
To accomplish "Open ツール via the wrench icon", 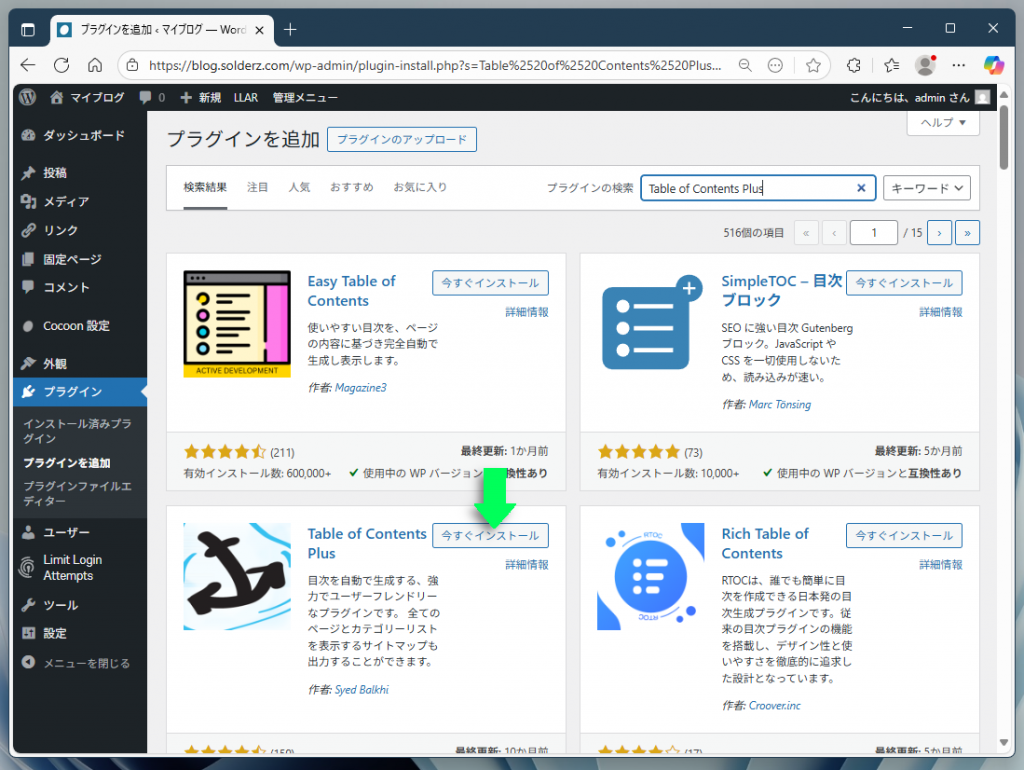I will (29, 604).
